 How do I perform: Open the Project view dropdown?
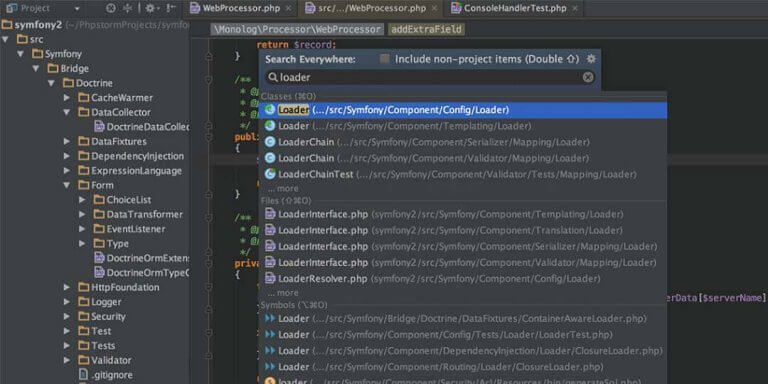[x=77, y=8]
